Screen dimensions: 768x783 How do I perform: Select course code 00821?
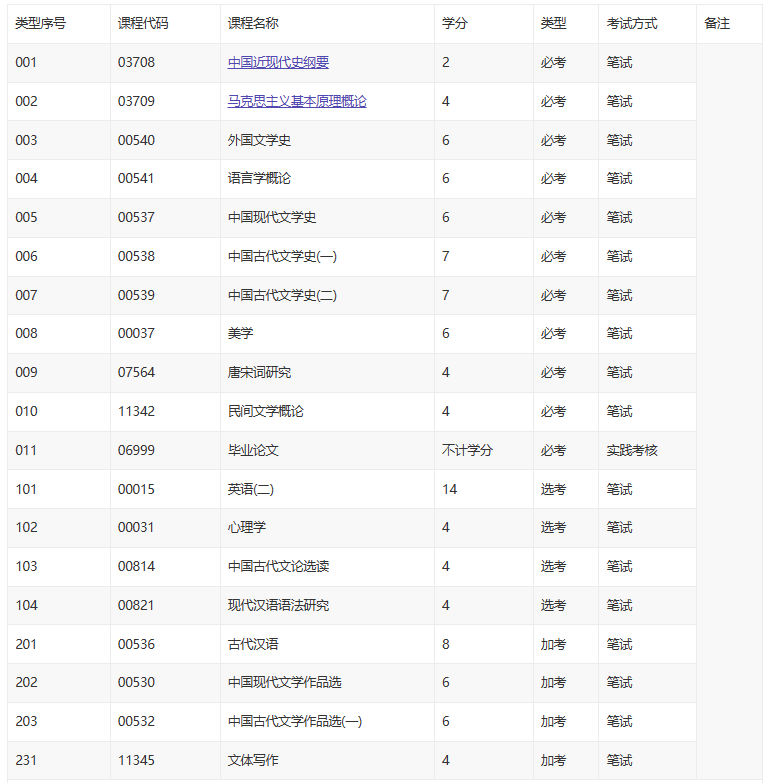pos(136,605)
